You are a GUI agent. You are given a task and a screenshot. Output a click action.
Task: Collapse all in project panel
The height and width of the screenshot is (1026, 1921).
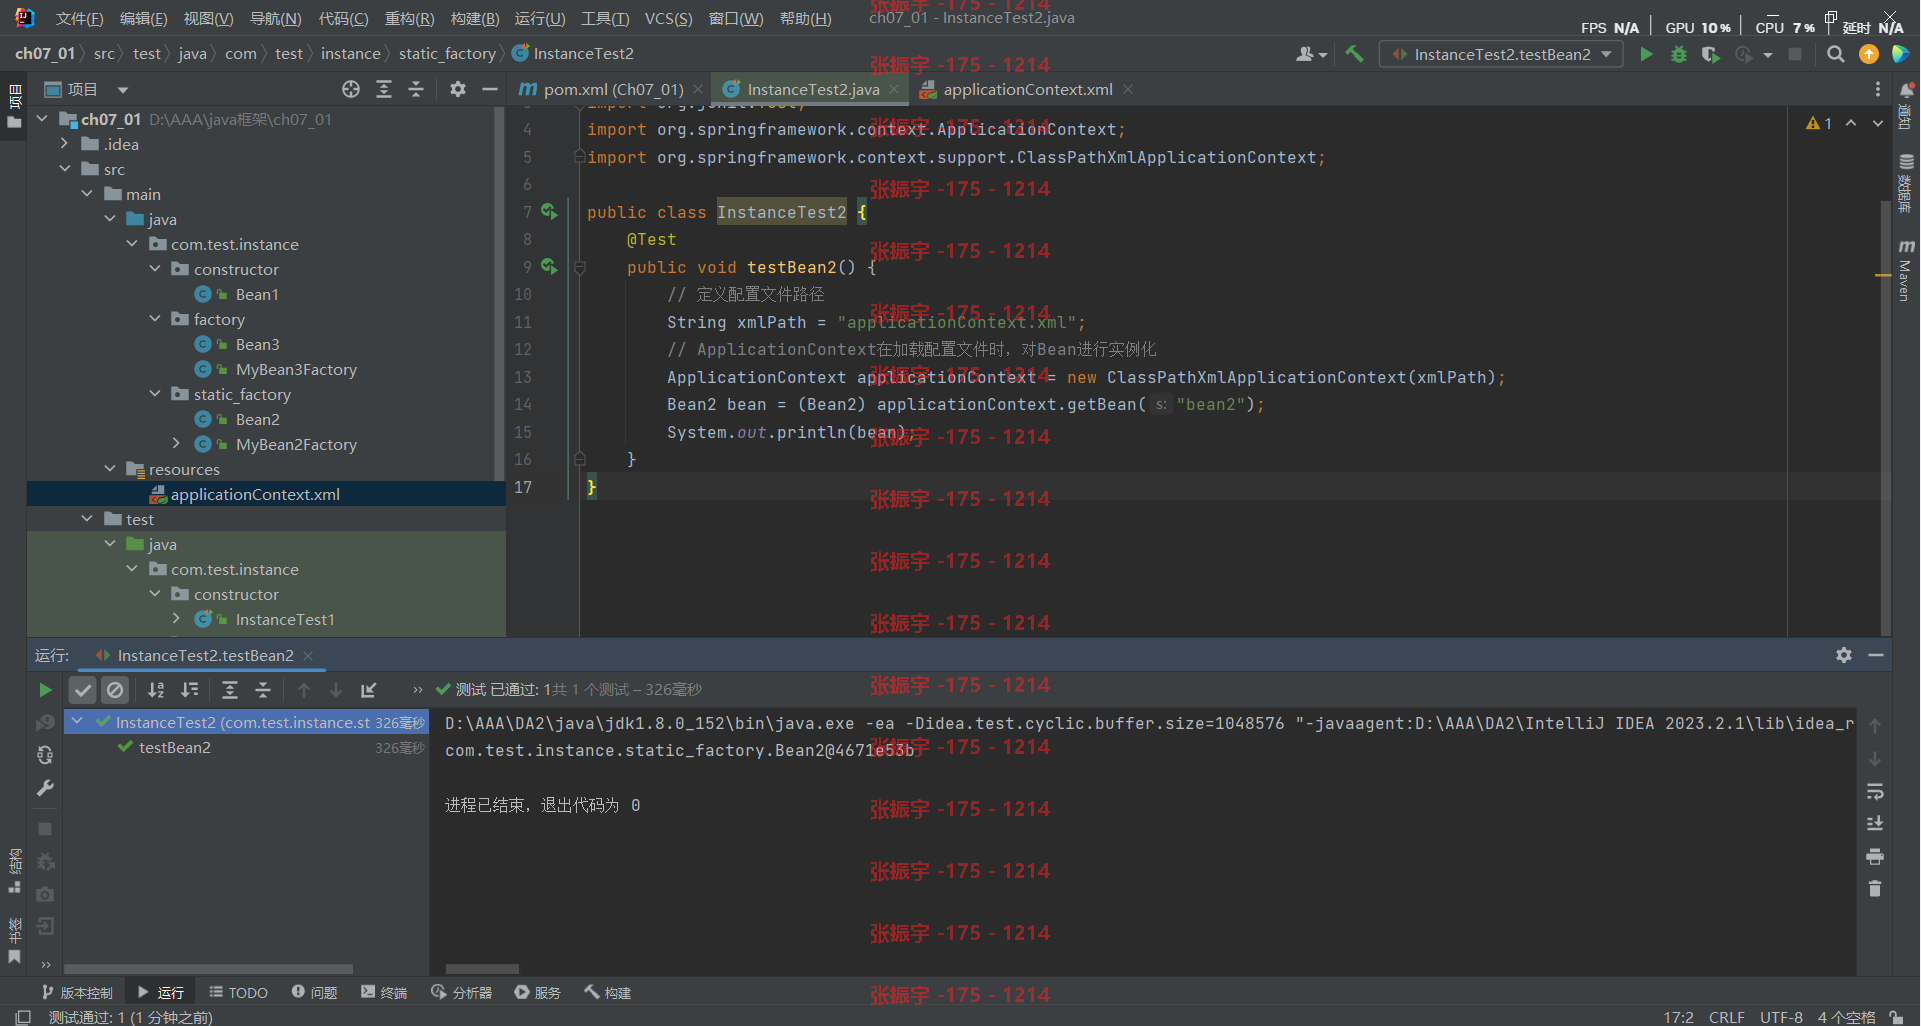click(416, 89)
